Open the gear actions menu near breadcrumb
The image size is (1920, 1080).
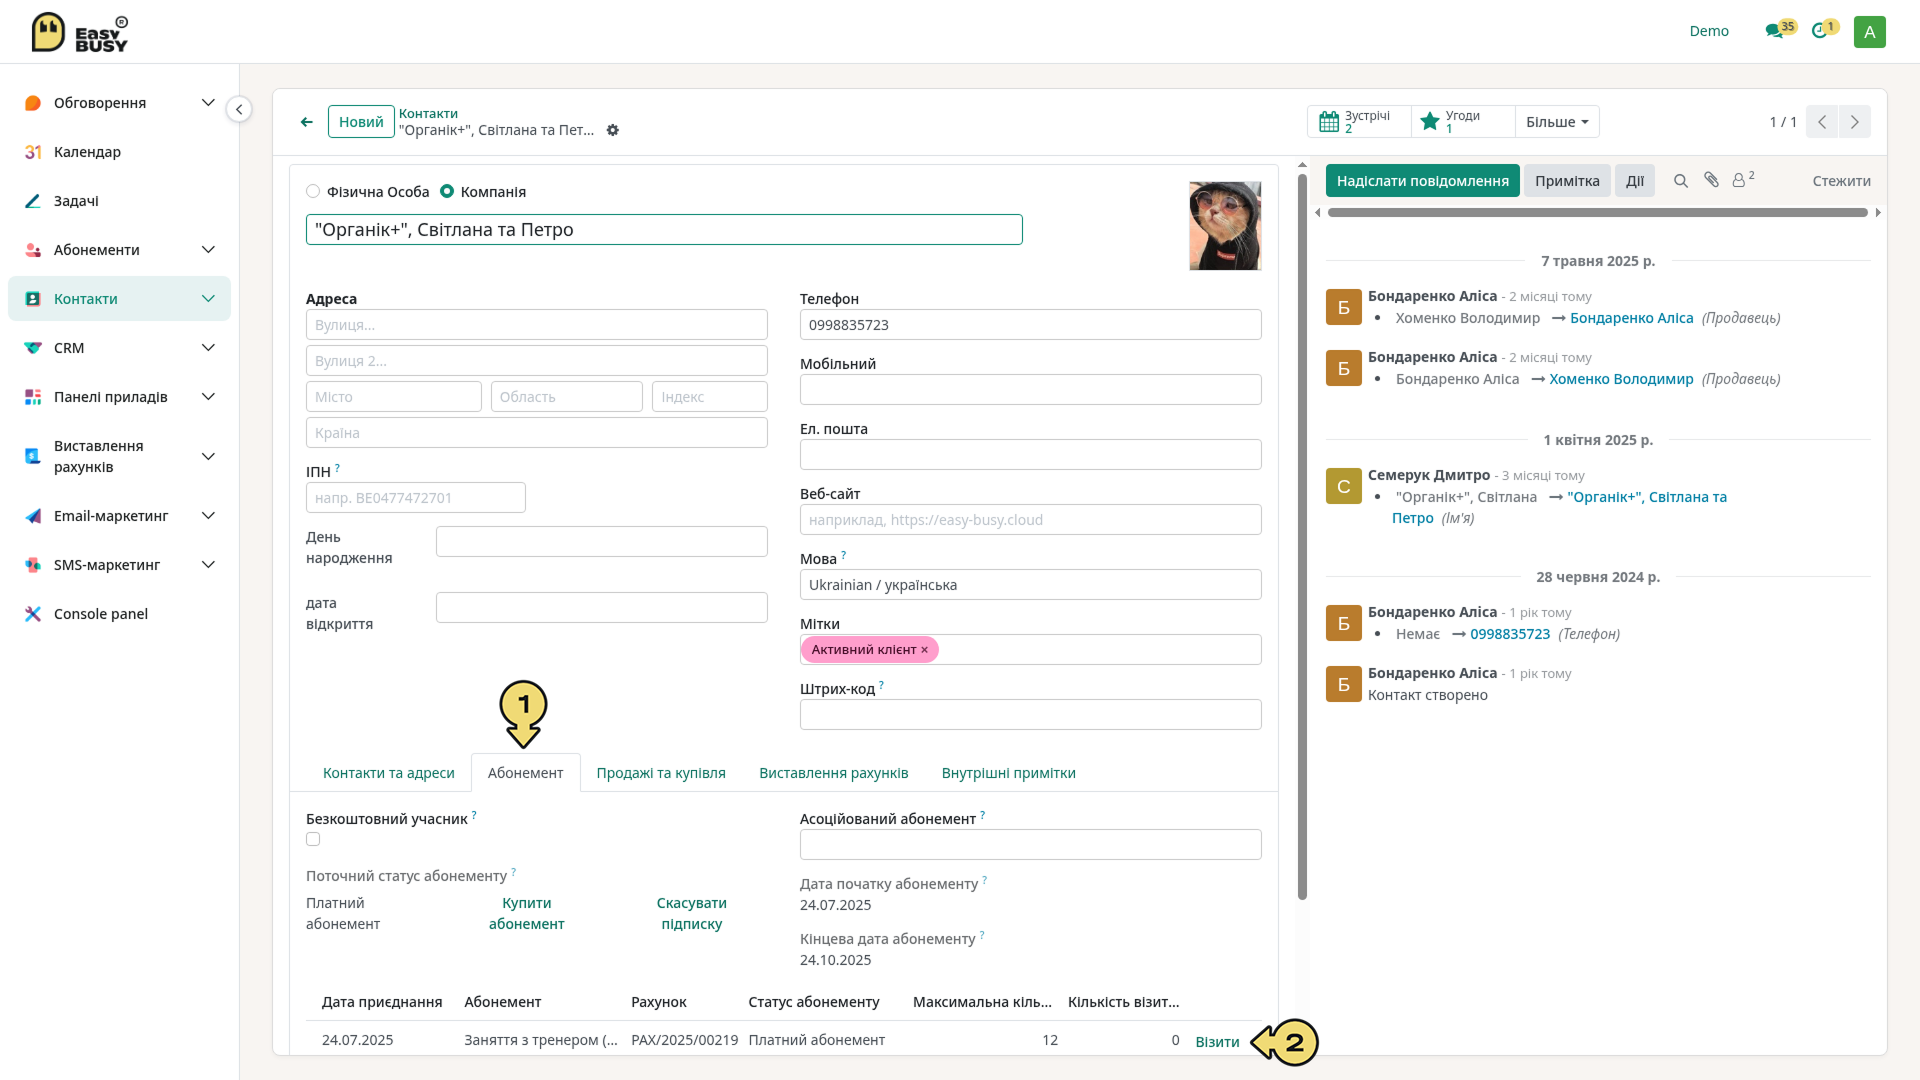pos(613,130)
